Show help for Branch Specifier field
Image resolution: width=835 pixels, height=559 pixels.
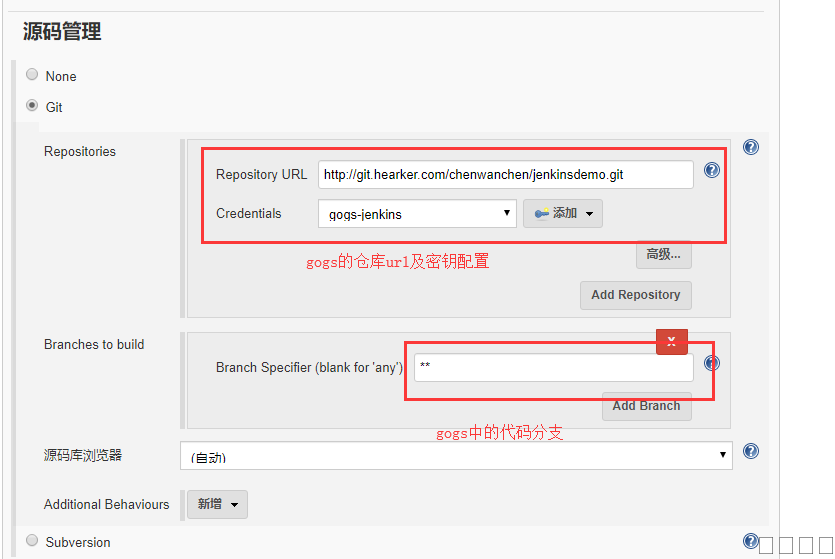712,363
